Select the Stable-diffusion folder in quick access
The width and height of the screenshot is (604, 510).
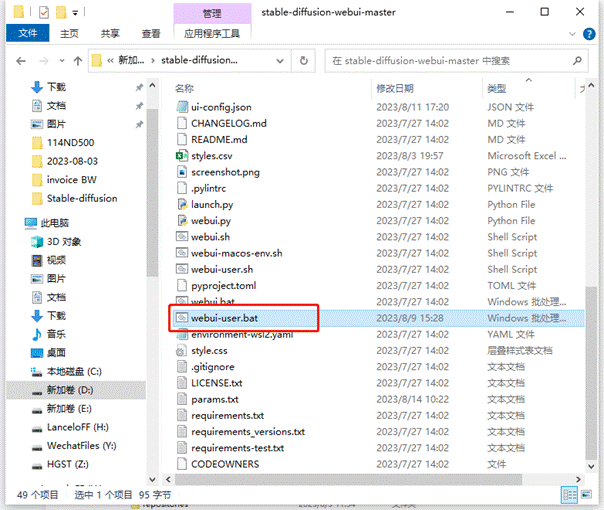pos(81,198)
